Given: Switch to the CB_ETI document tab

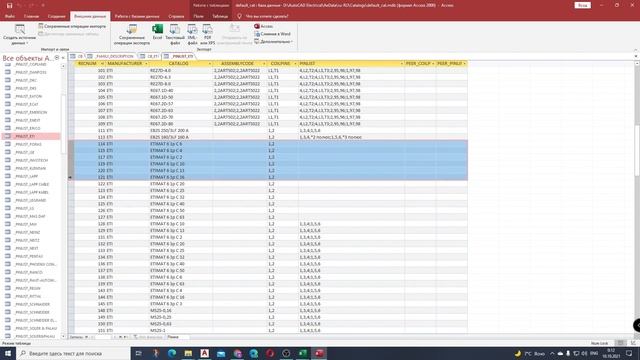Looking at the screenshot, I should tap(149, 56).
